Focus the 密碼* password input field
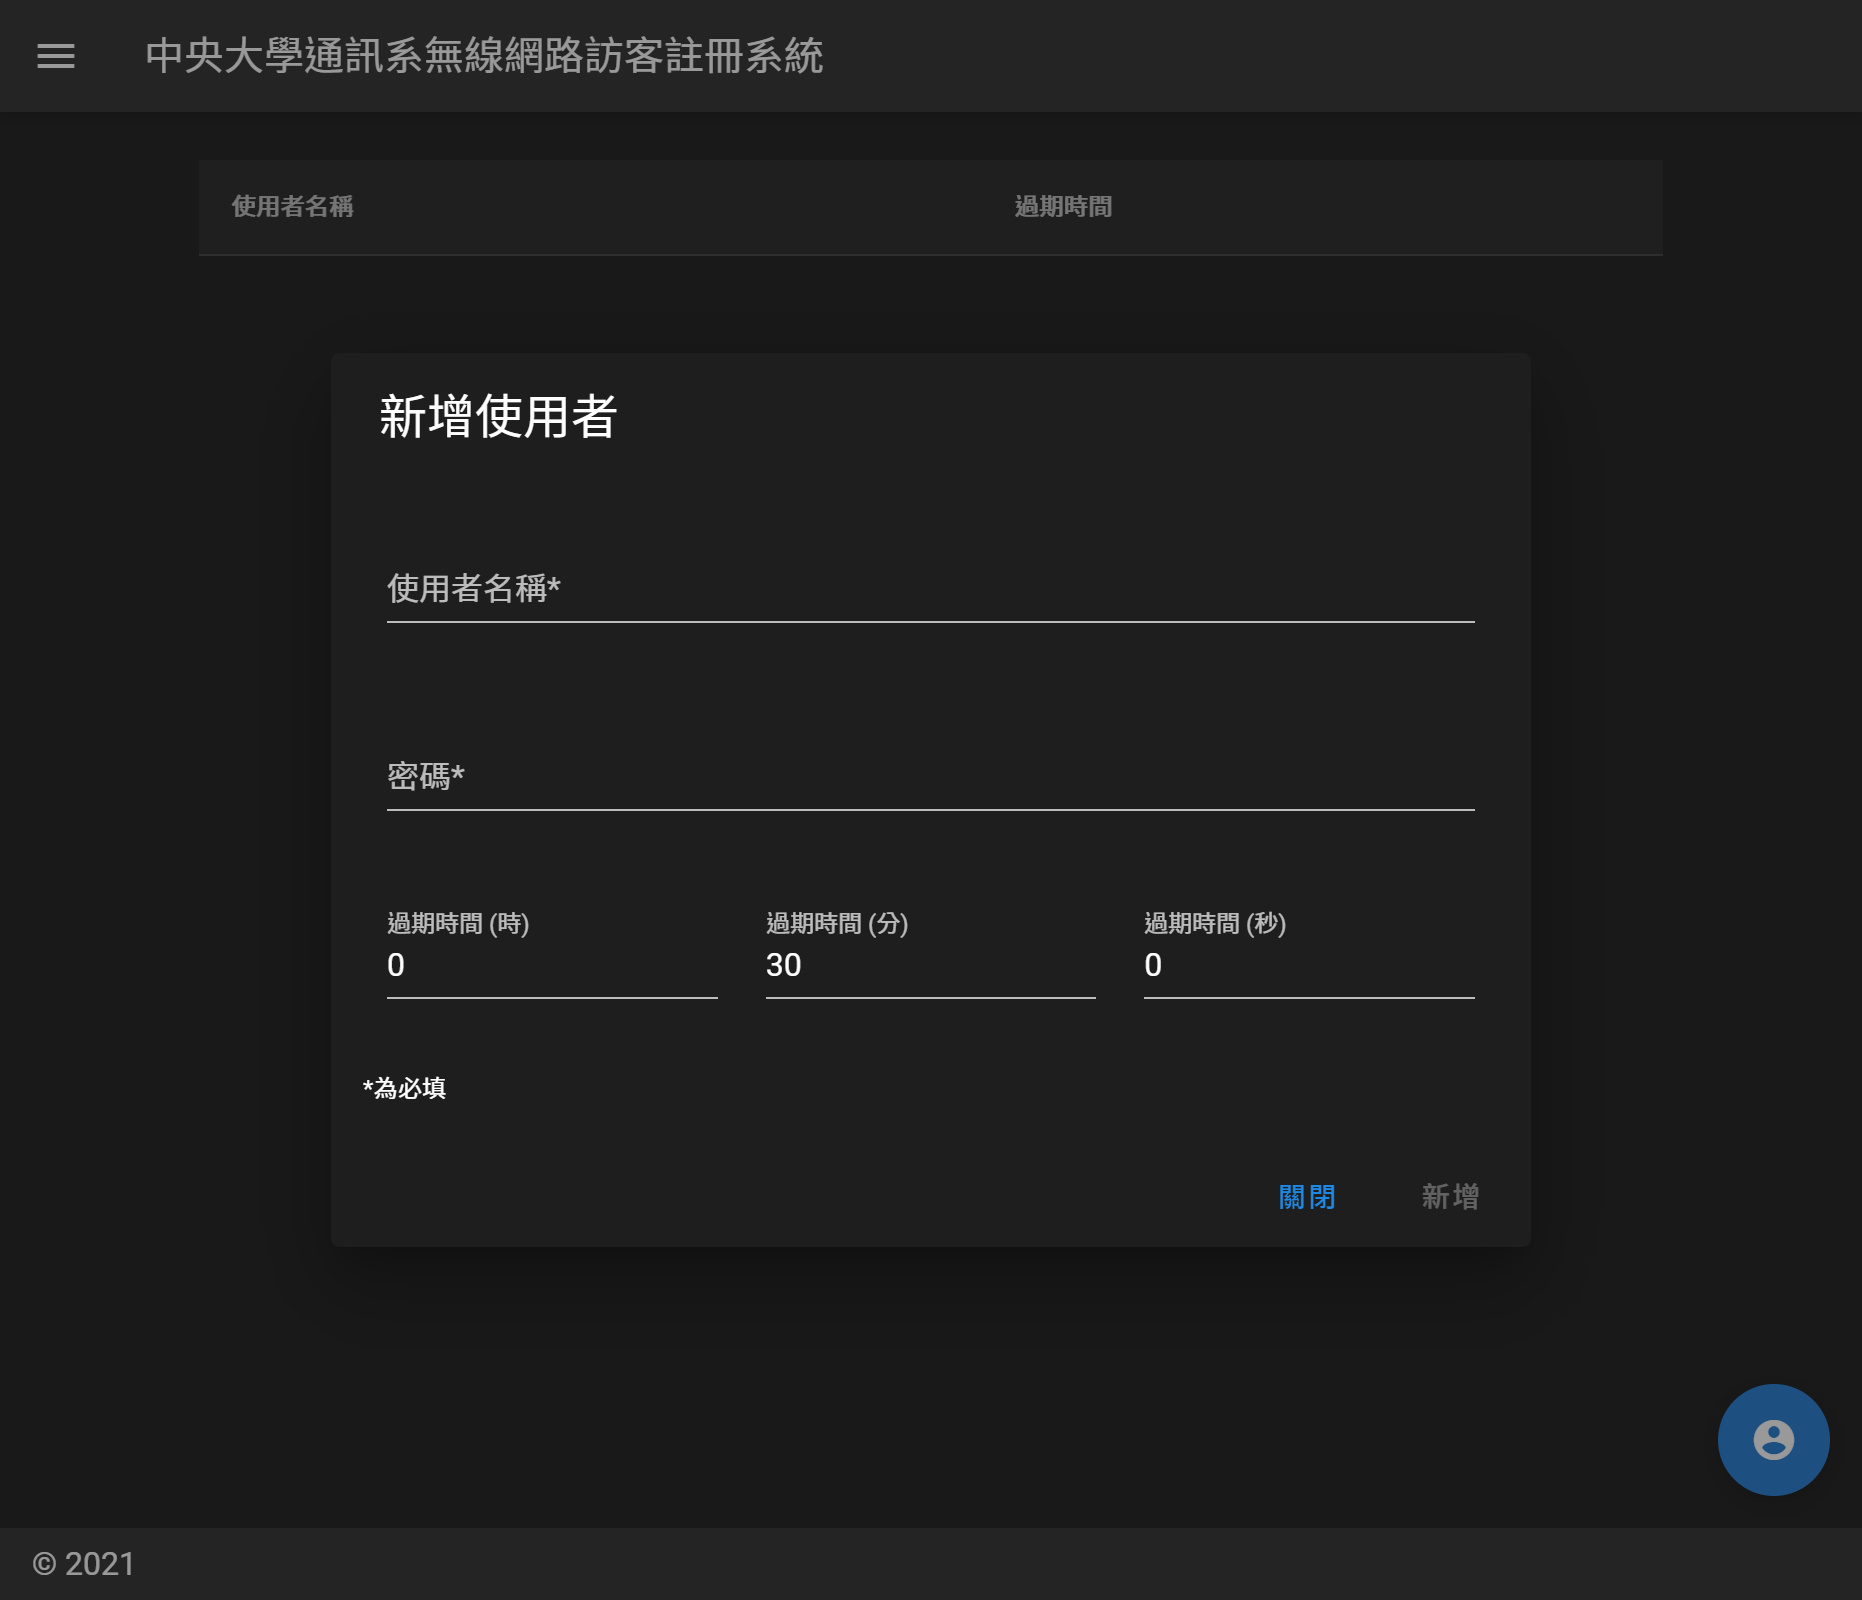The image size is (1862, 1600). coord(930,777)
